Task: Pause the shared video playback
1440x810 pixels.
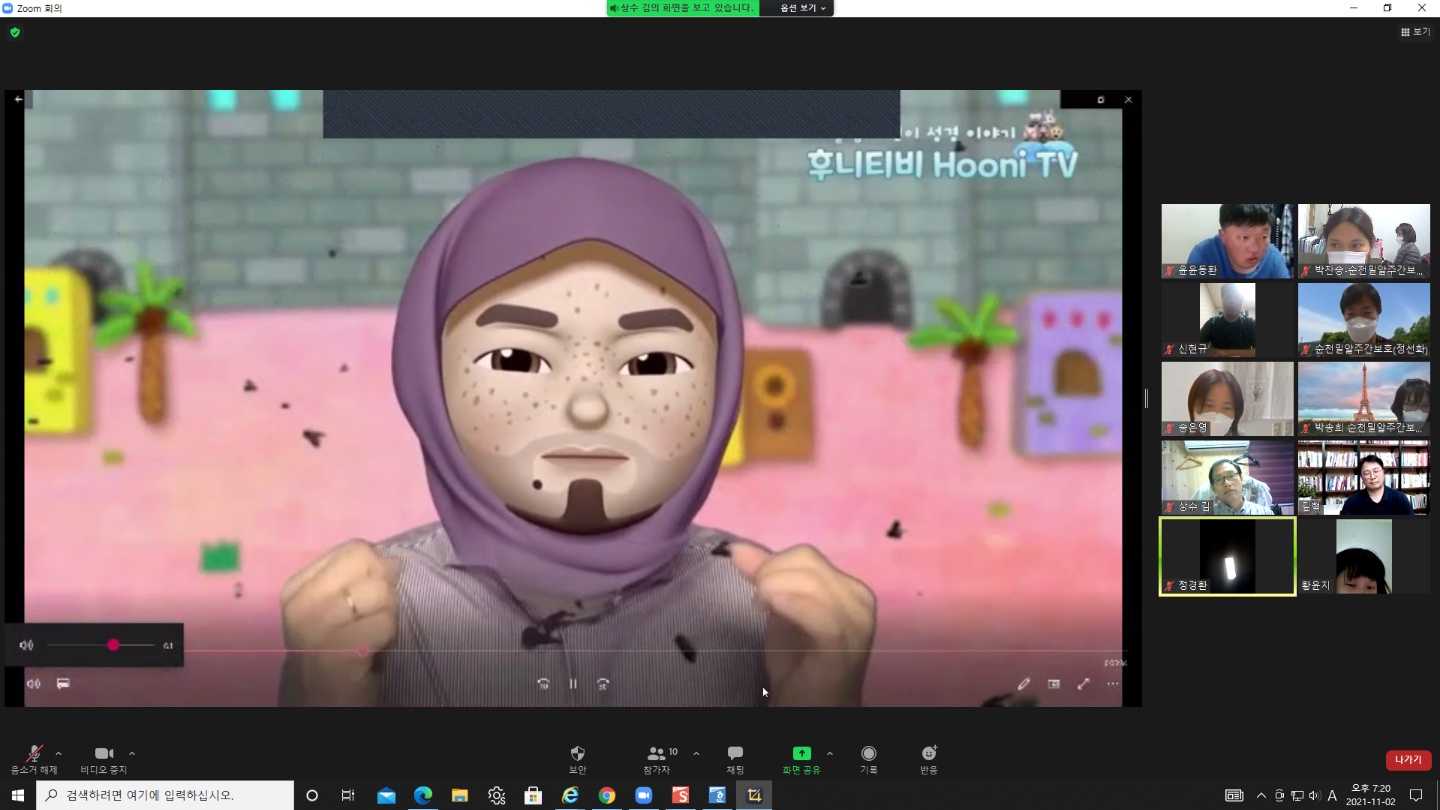Action: 573,684
